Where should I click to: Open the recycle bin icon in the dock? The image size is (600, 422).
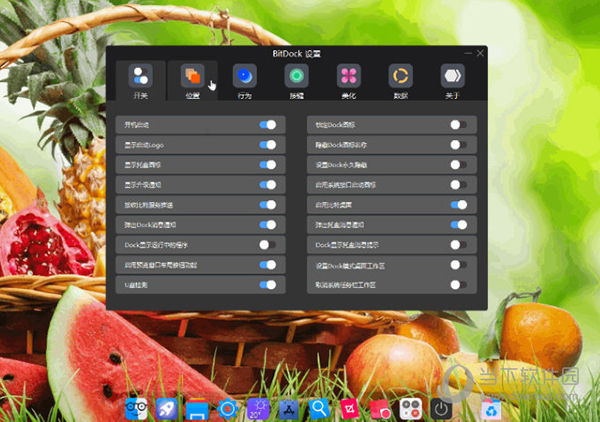point(491,409)
